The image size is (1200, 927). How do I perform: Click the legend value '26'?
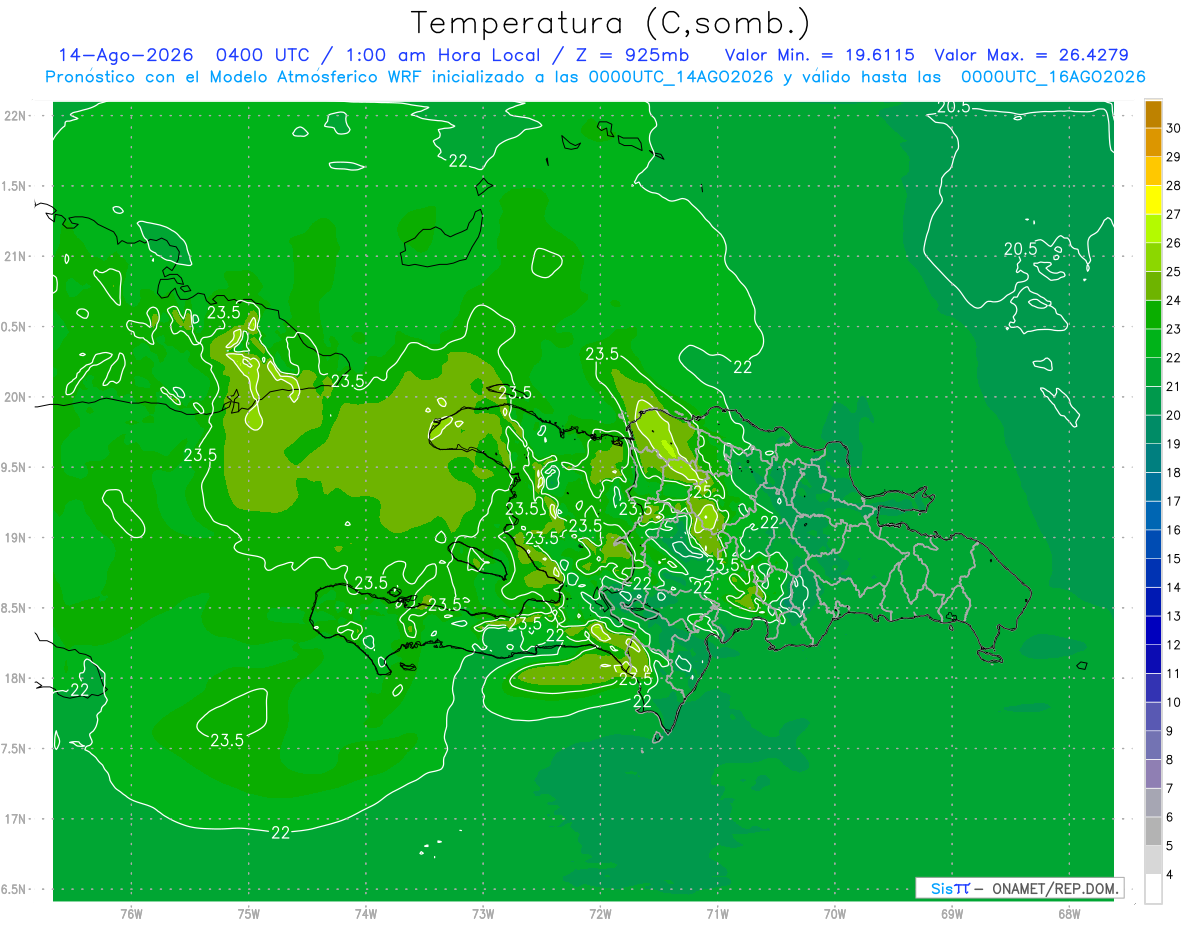pyautogui.click(x=1175, y=243)
